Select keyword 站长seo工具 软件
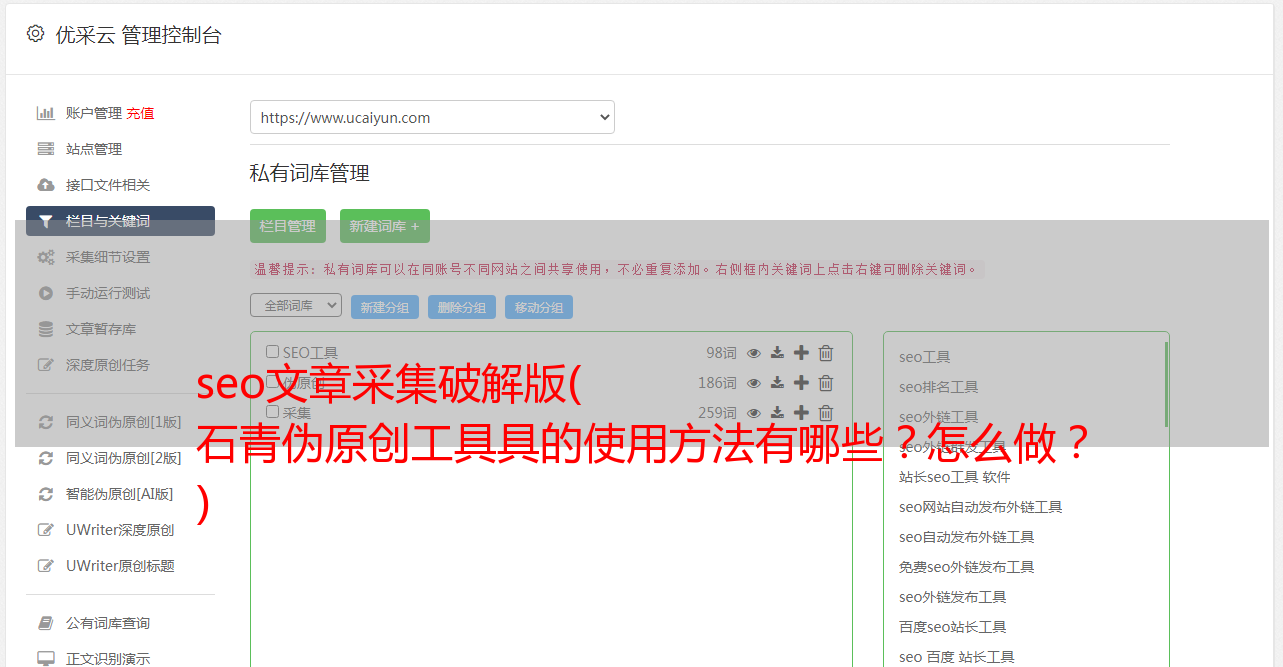This screenshot has height=667, width=1283. [x=955, y=477]
